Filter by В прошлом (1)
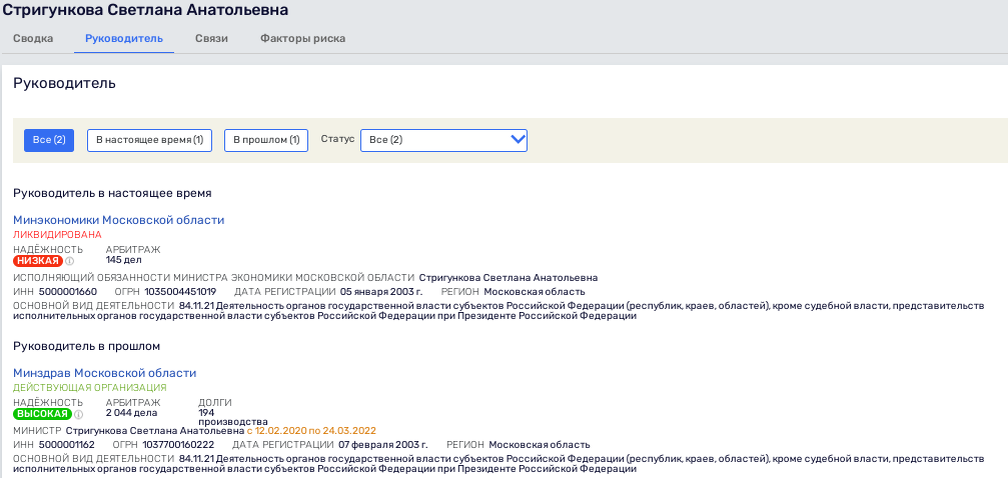The height and width of the screenshot is (478, 1008). [266, 140]
